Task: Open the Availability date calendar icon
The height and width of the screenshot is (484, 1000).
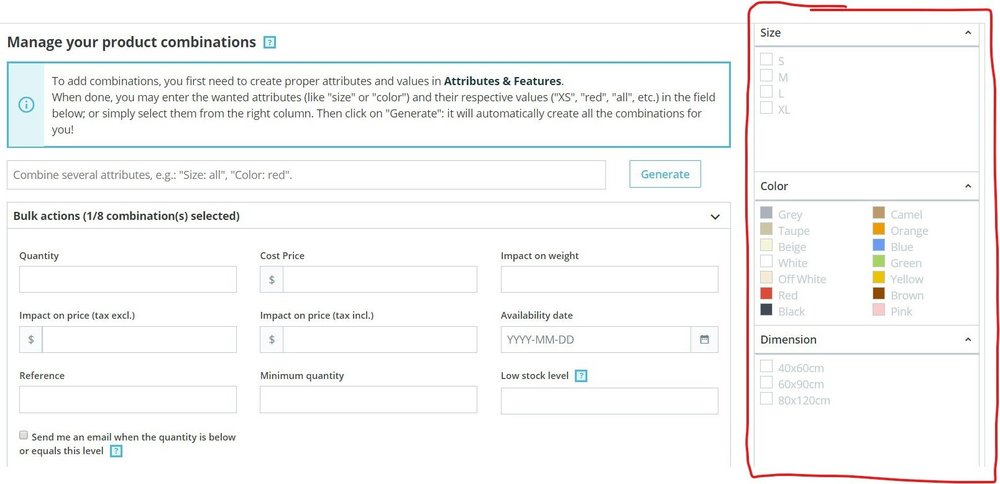Action: click(704, 340)
